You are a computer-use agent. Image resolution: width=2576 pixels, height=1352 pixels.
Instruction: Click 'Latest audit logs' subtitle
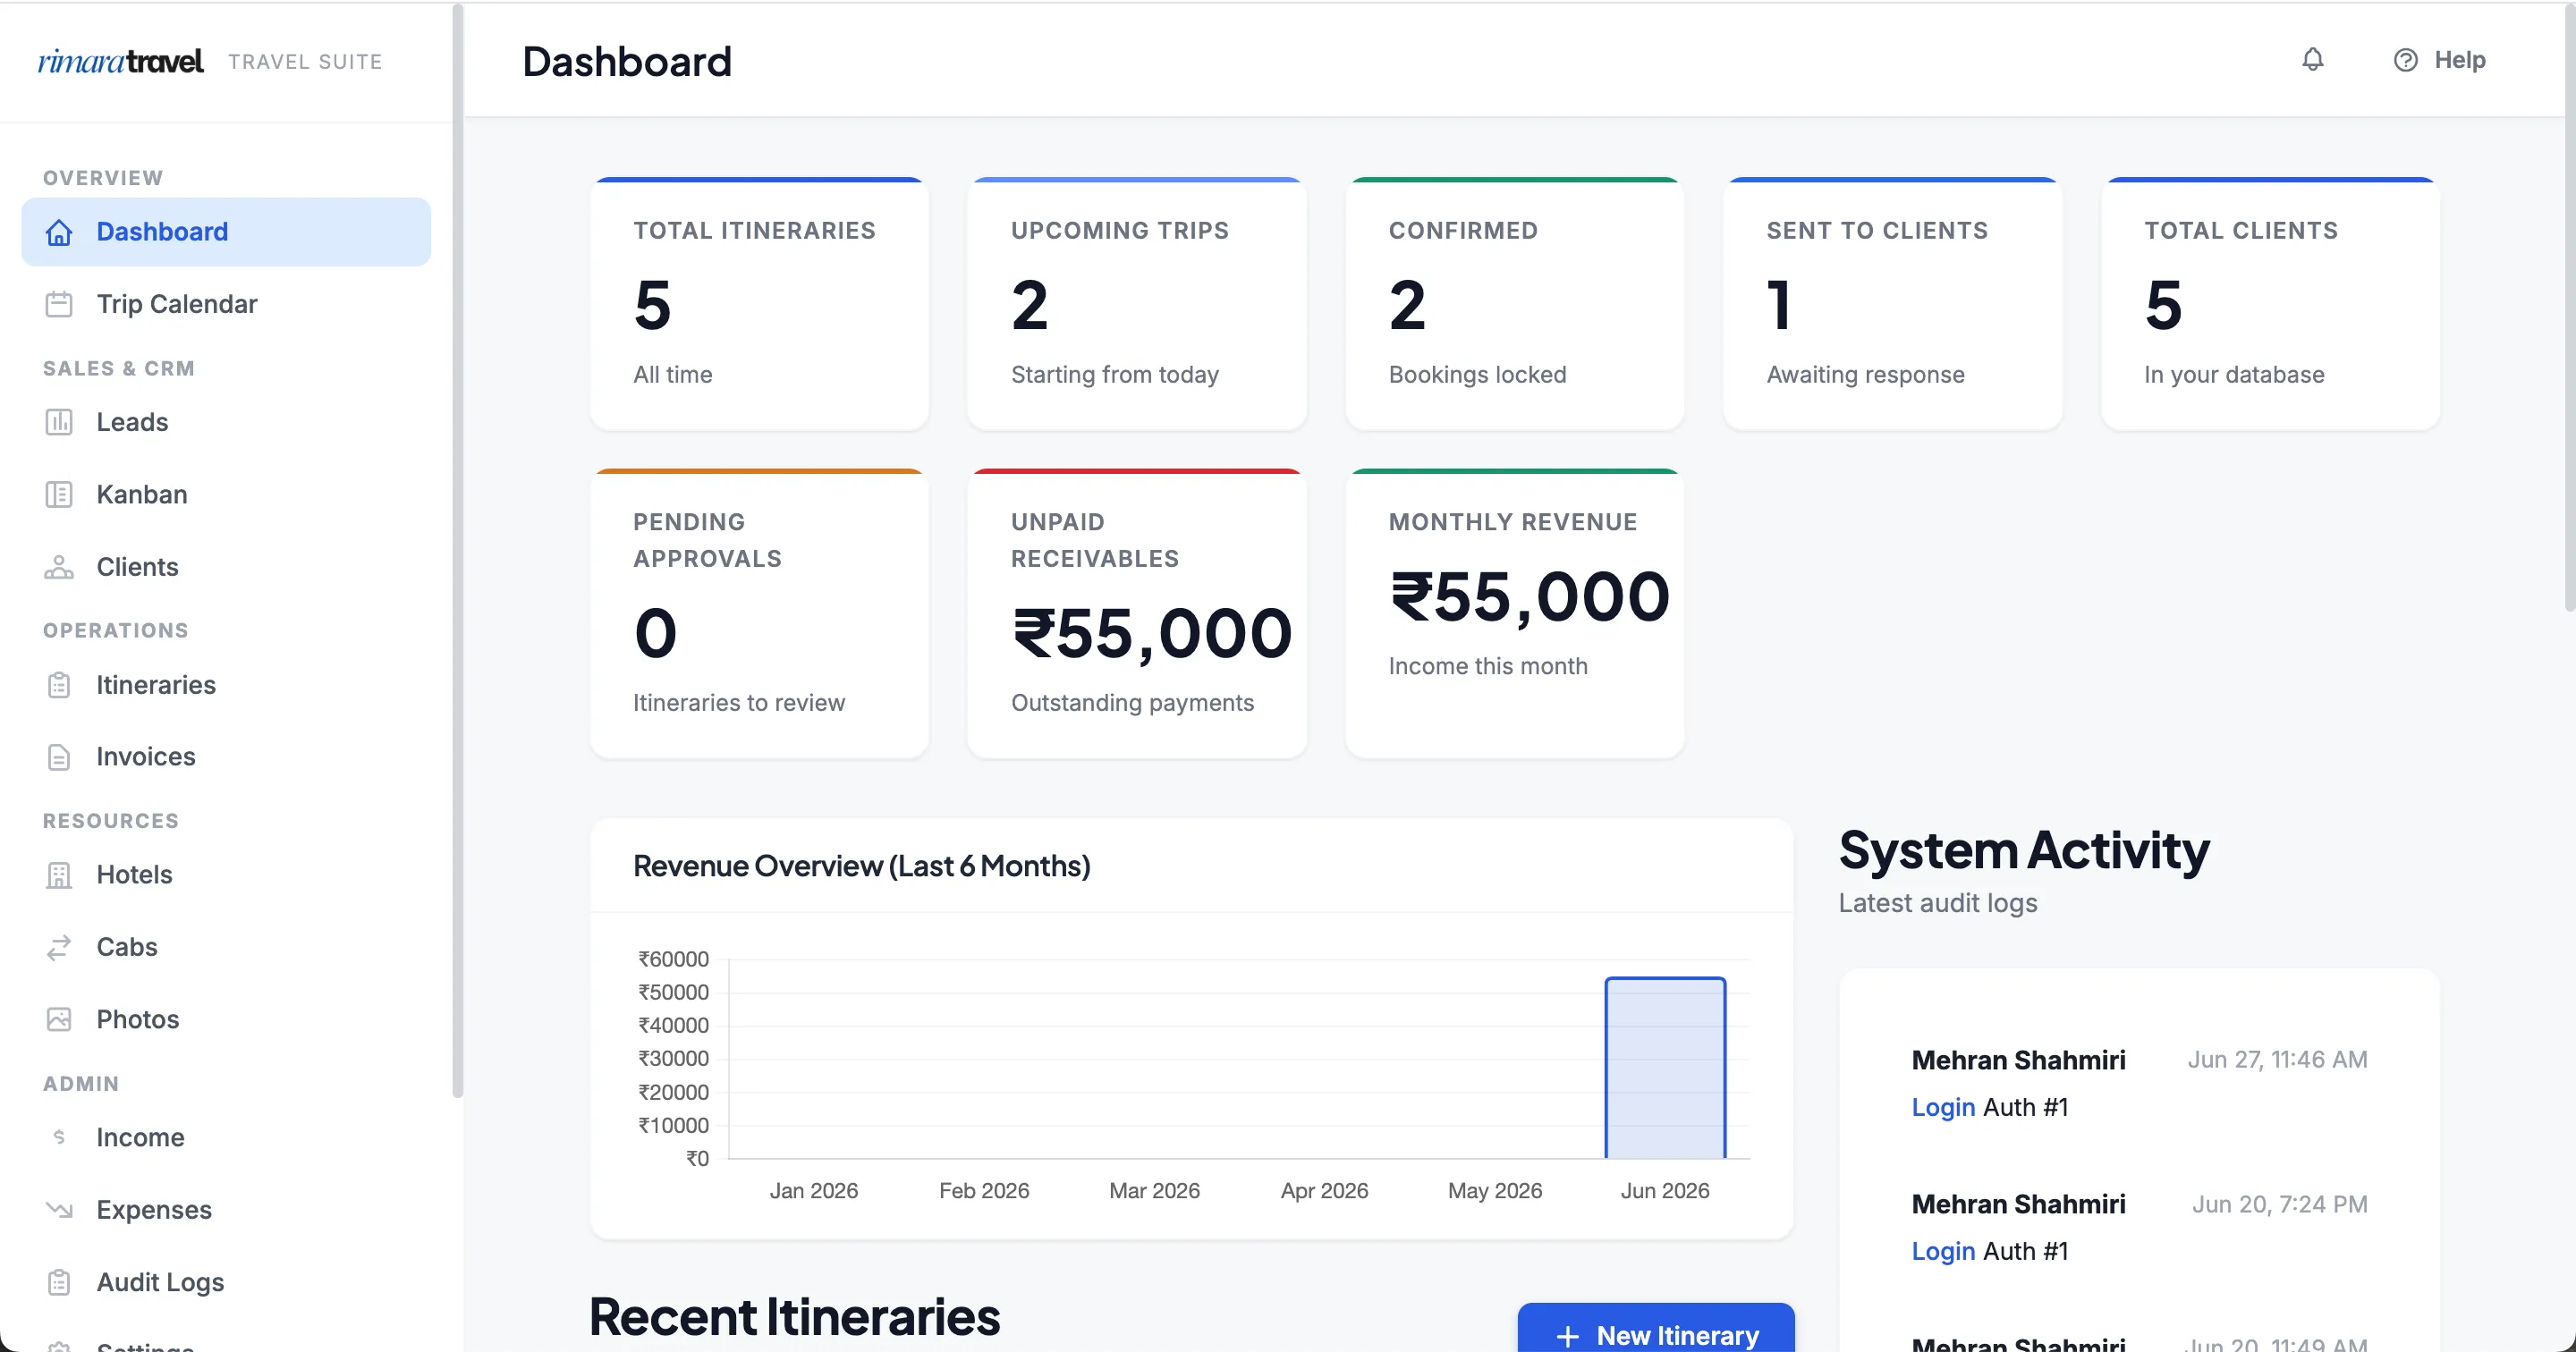pyautogui.click(x=1938, y=903)
